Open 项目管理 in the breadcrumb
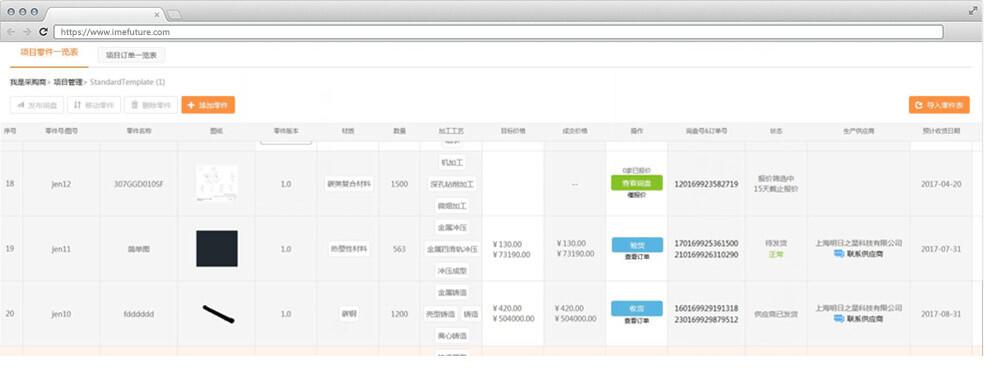Screen dimensions: 984x371 [68, 82]
